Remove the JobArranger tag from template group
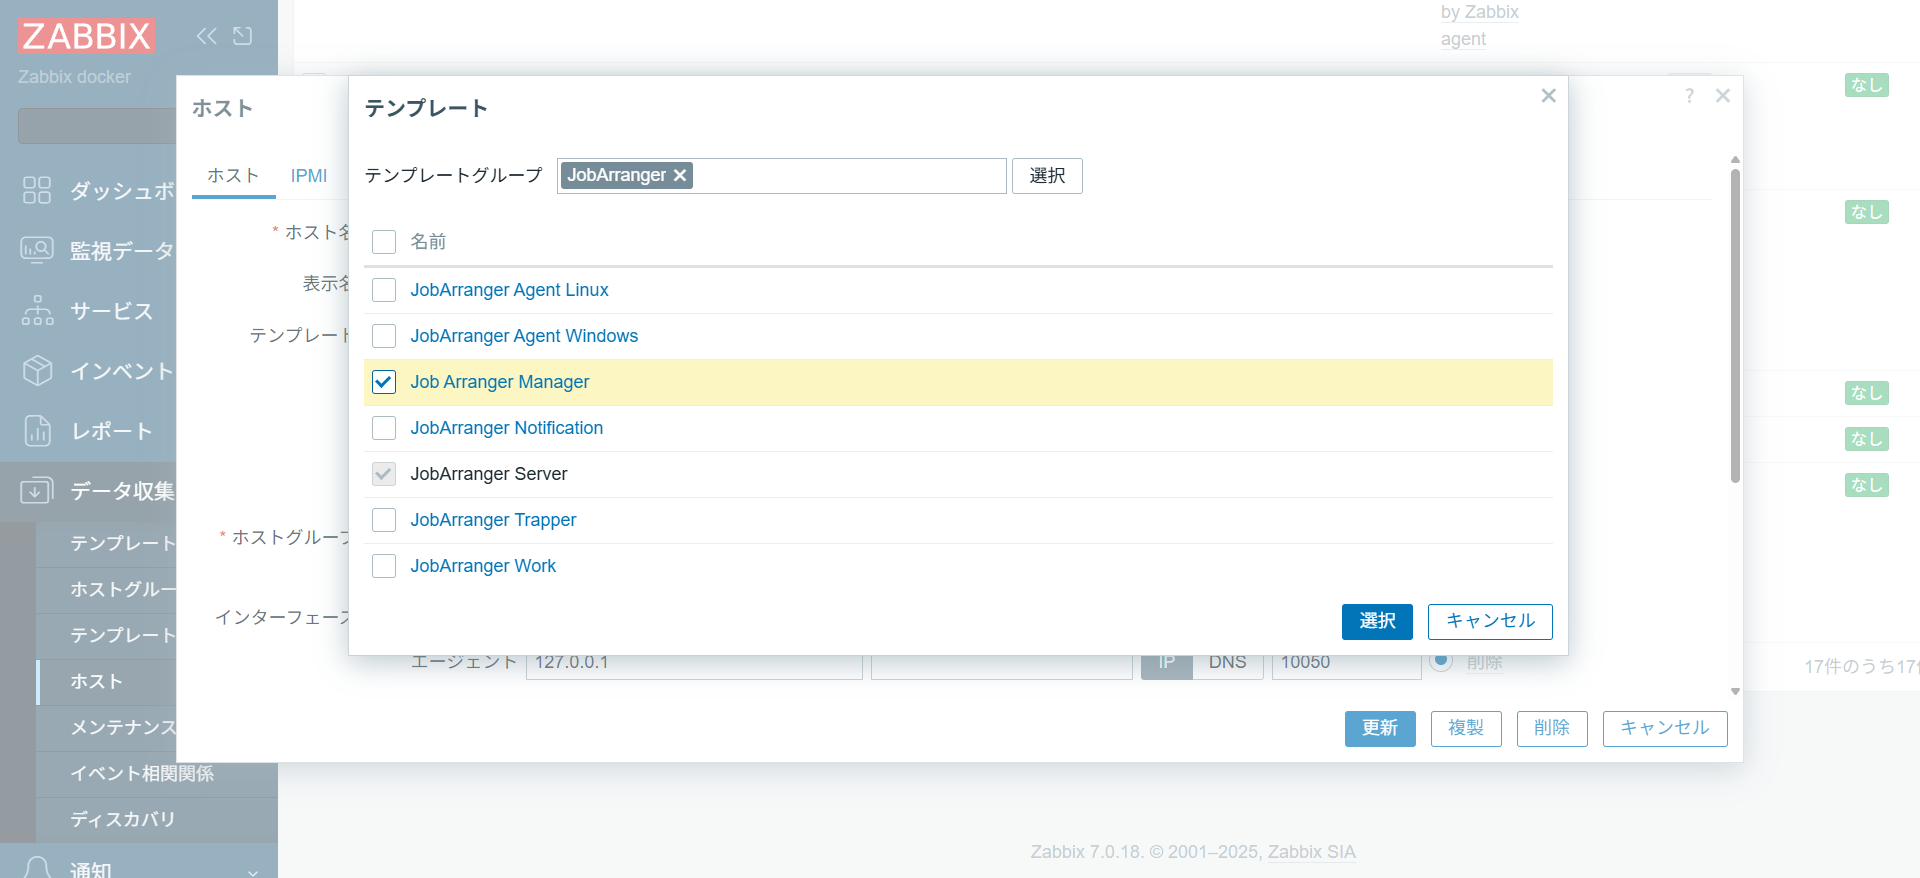 [x=680, y=175]
